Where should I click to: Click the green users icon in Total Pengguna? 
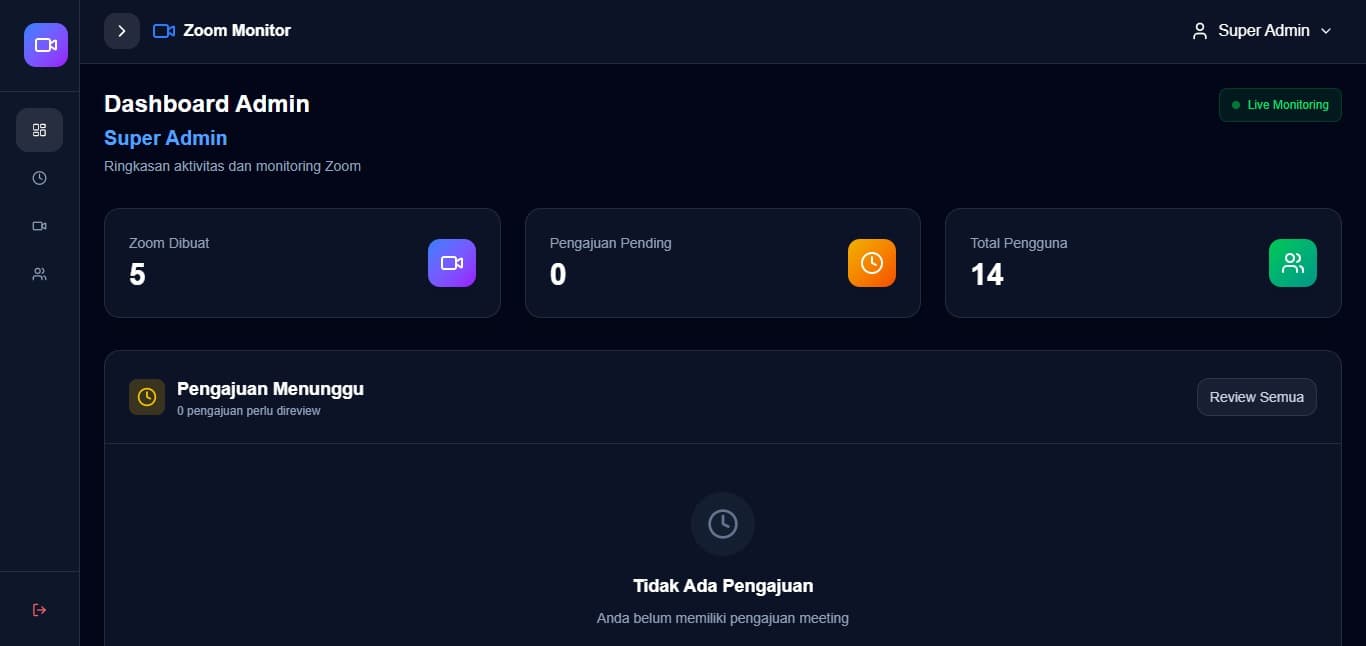click(1293, 263)
